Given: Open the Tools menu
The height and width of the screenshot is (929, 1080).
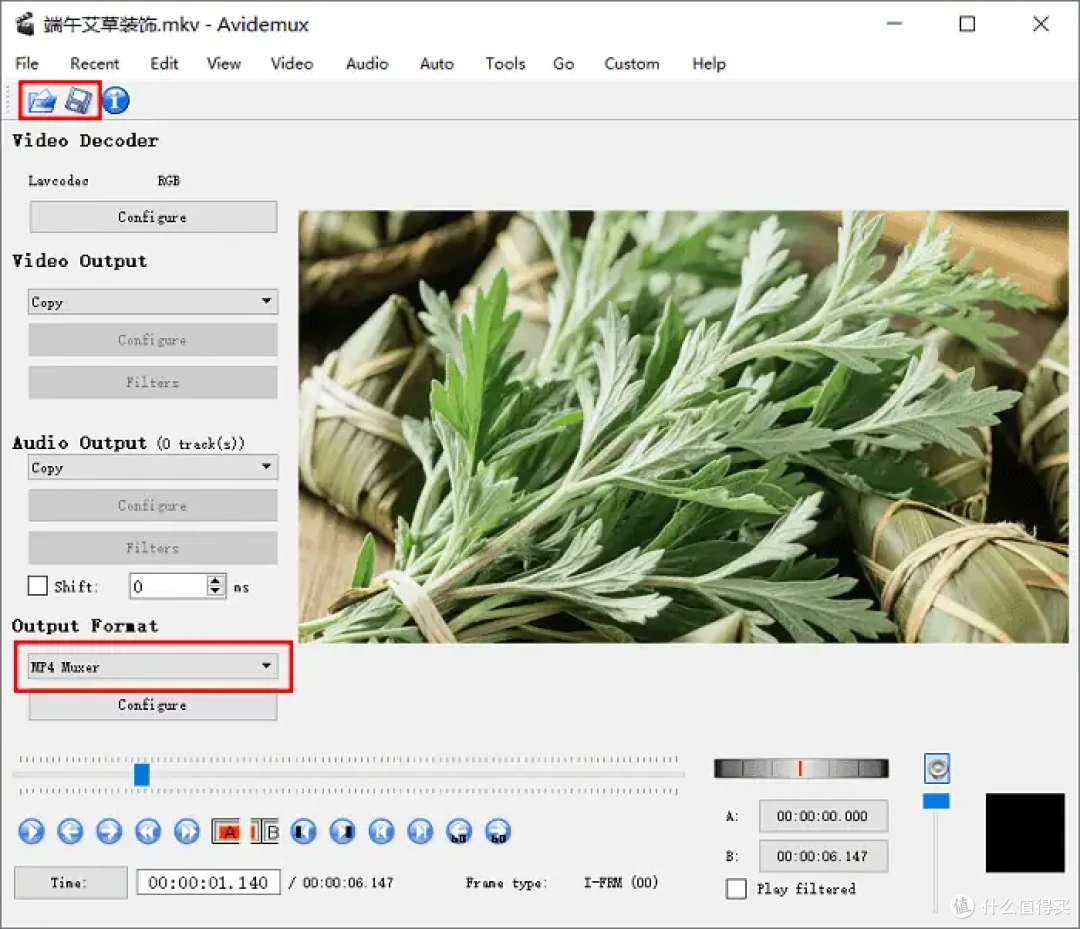Looking at the screenshot, I should point(505,63).
